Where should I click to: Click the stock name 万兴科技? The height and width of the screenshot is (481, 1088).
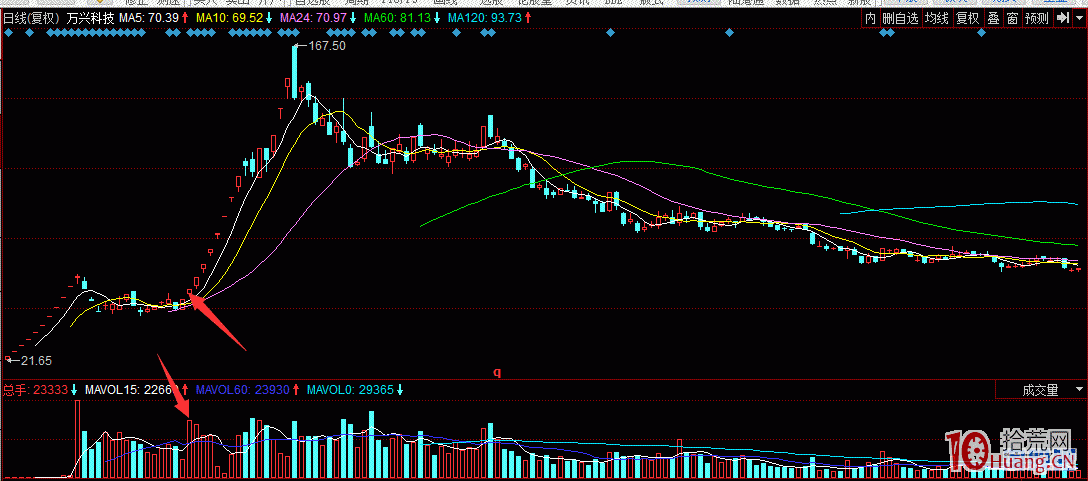tap(91, 19)
